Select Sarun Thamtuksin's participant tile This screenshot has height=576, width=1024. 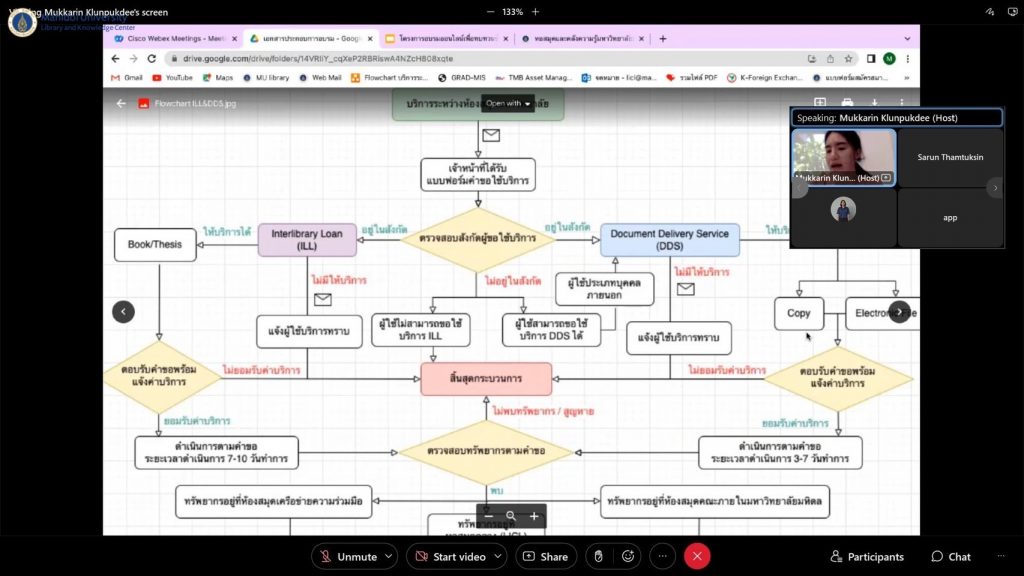pyautogui.click(x=949, y=157)
